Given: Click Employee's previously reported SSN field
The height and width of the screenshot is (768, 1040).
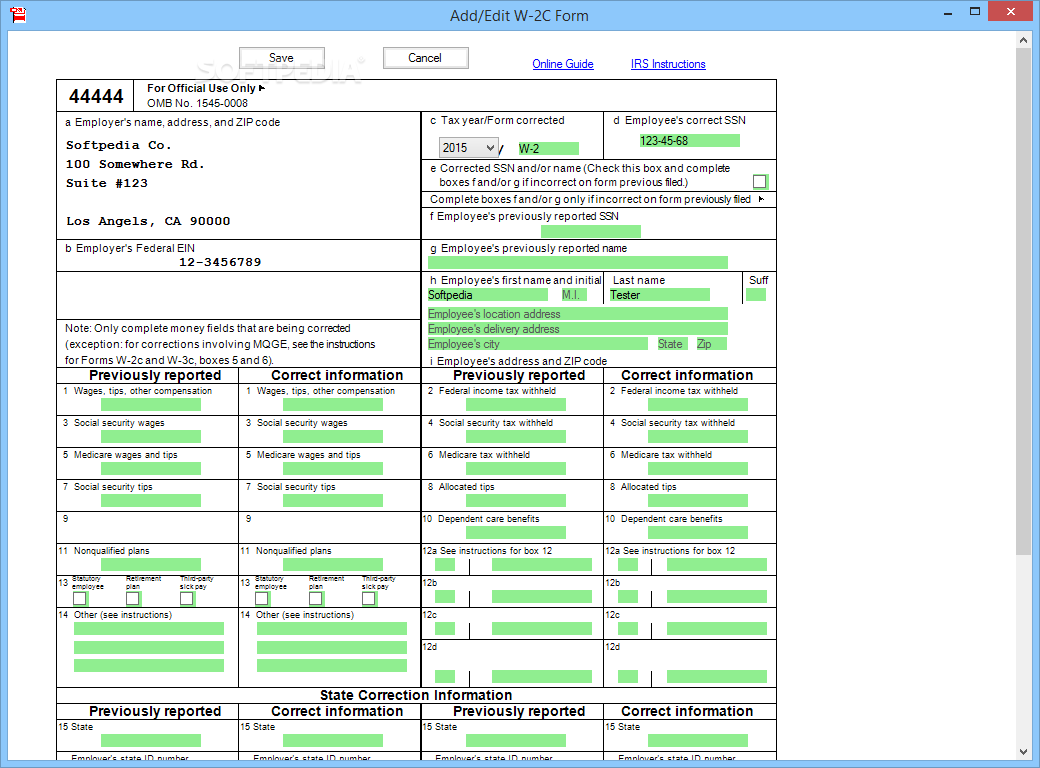Looking at the screenshot, I should click(591, 231).
